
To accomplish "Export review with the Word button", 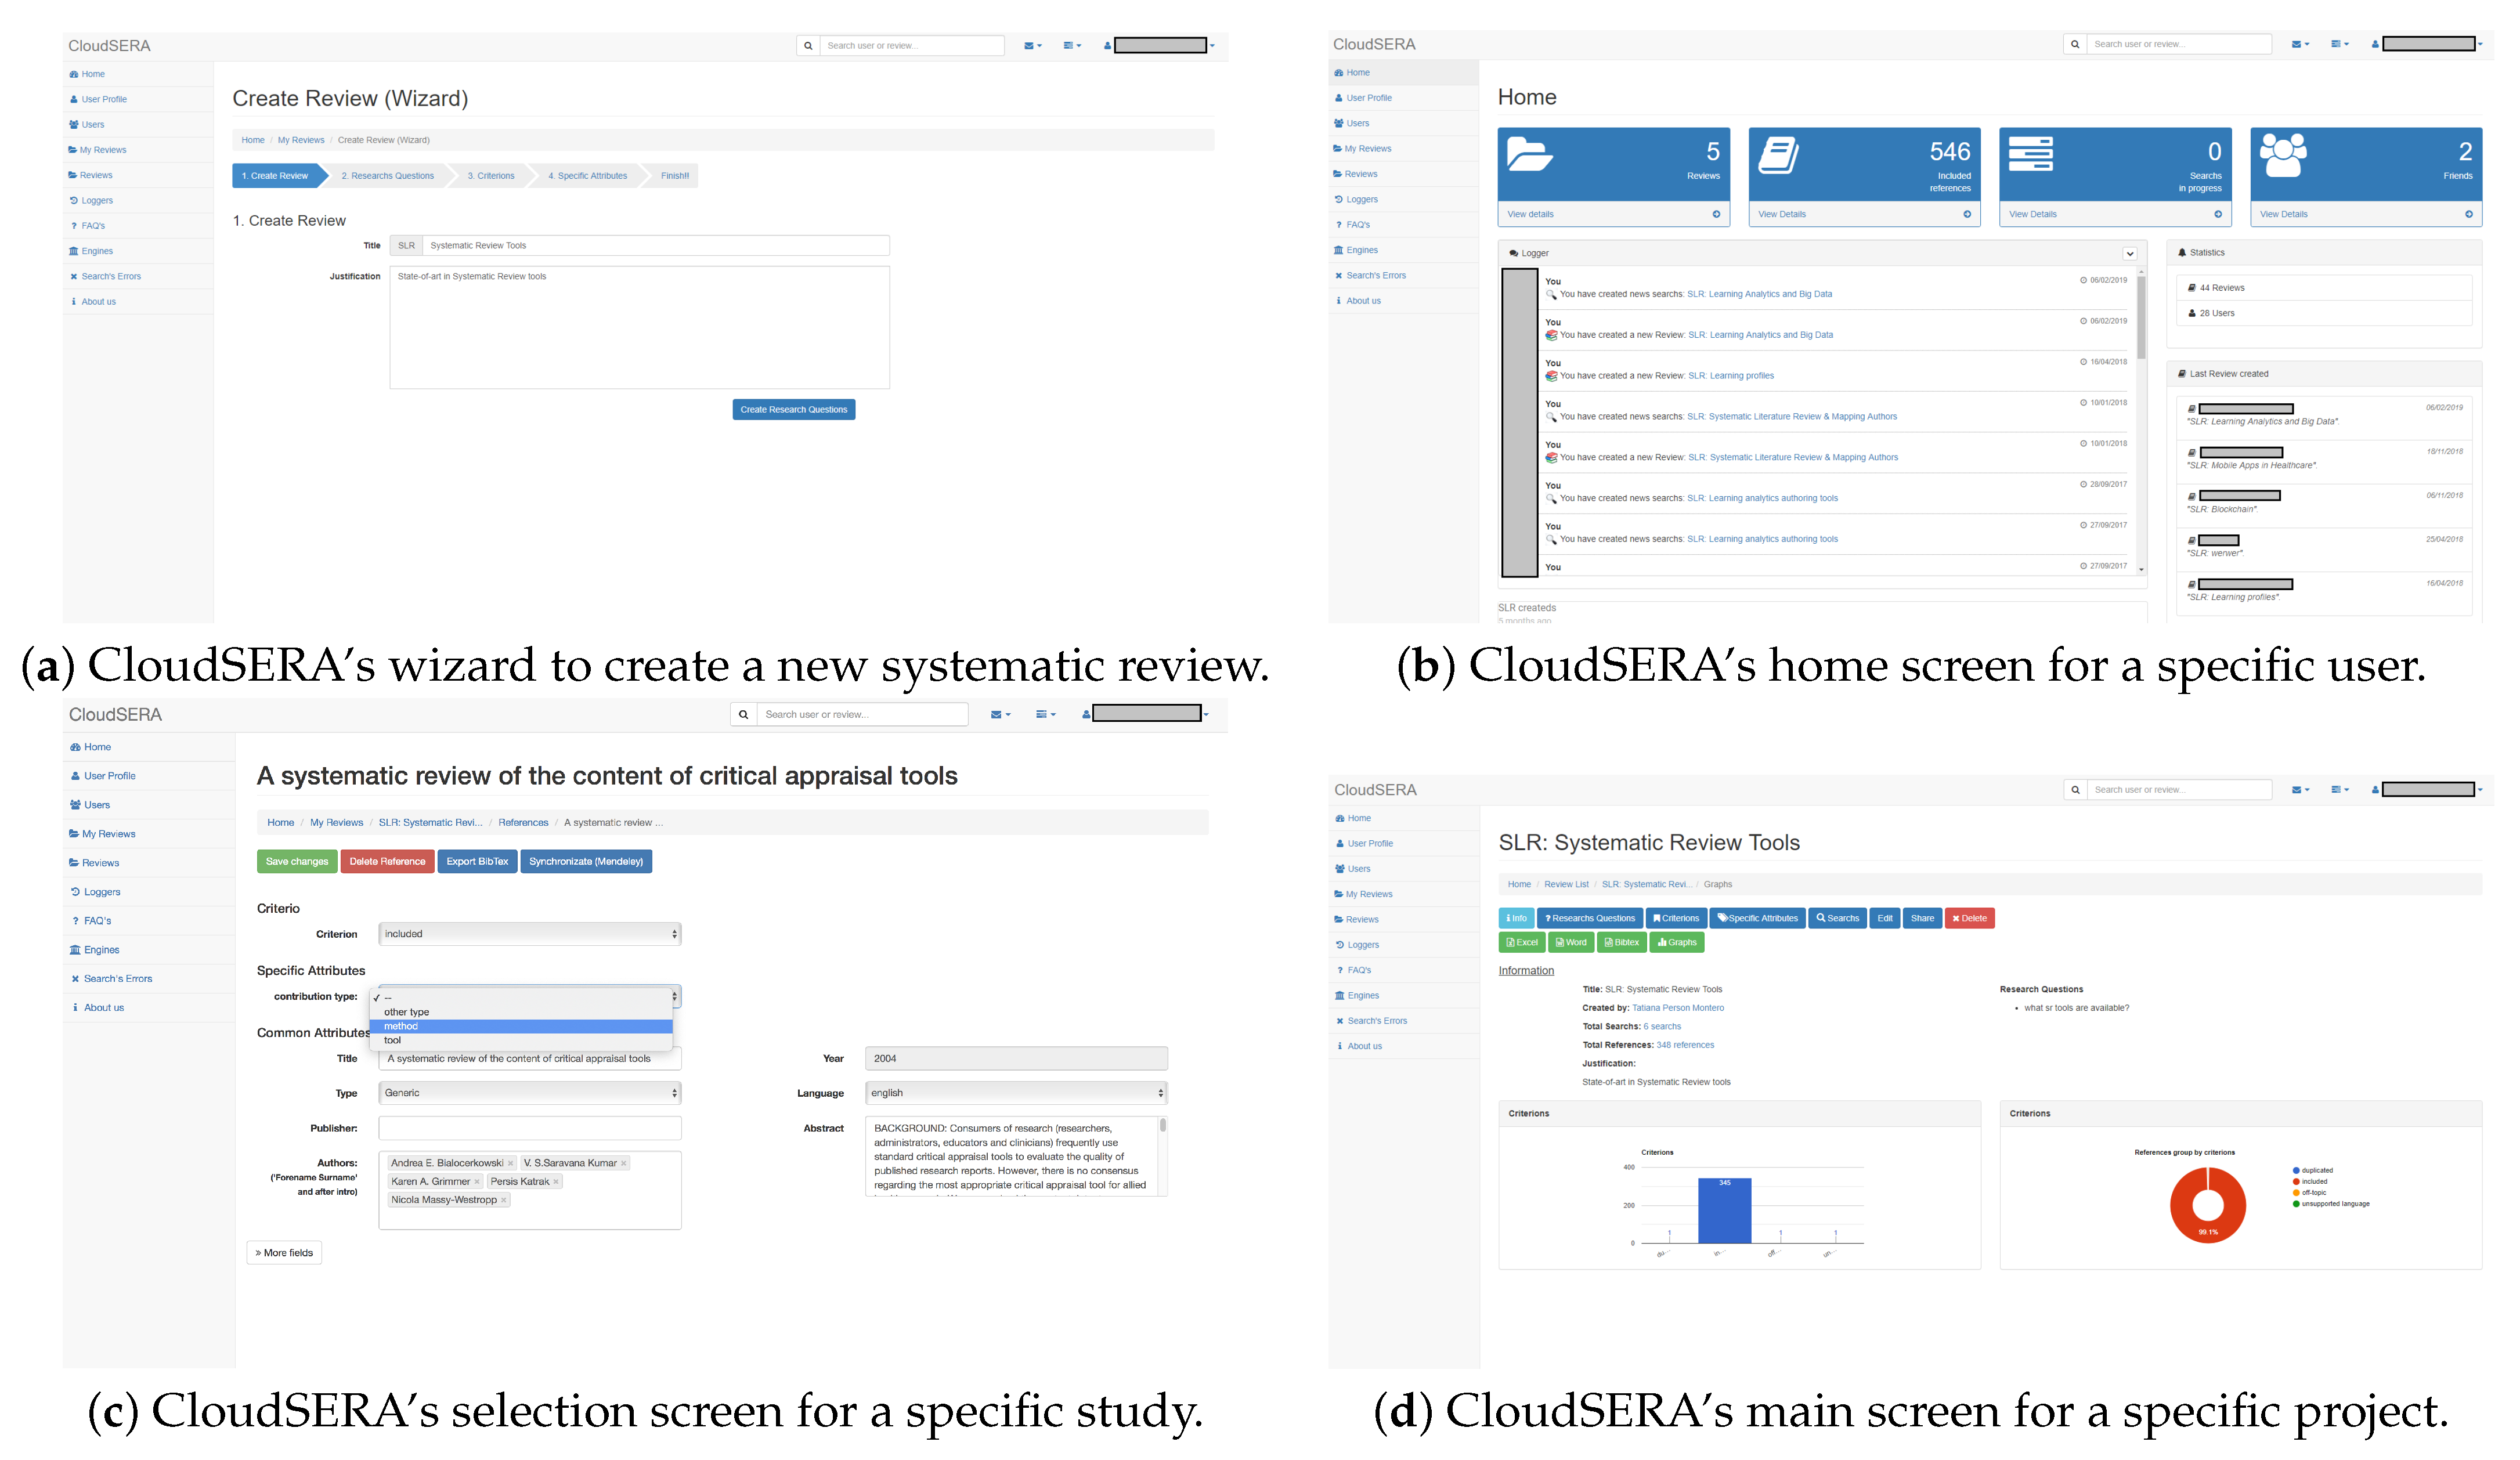I will (x=1571, y=942).
